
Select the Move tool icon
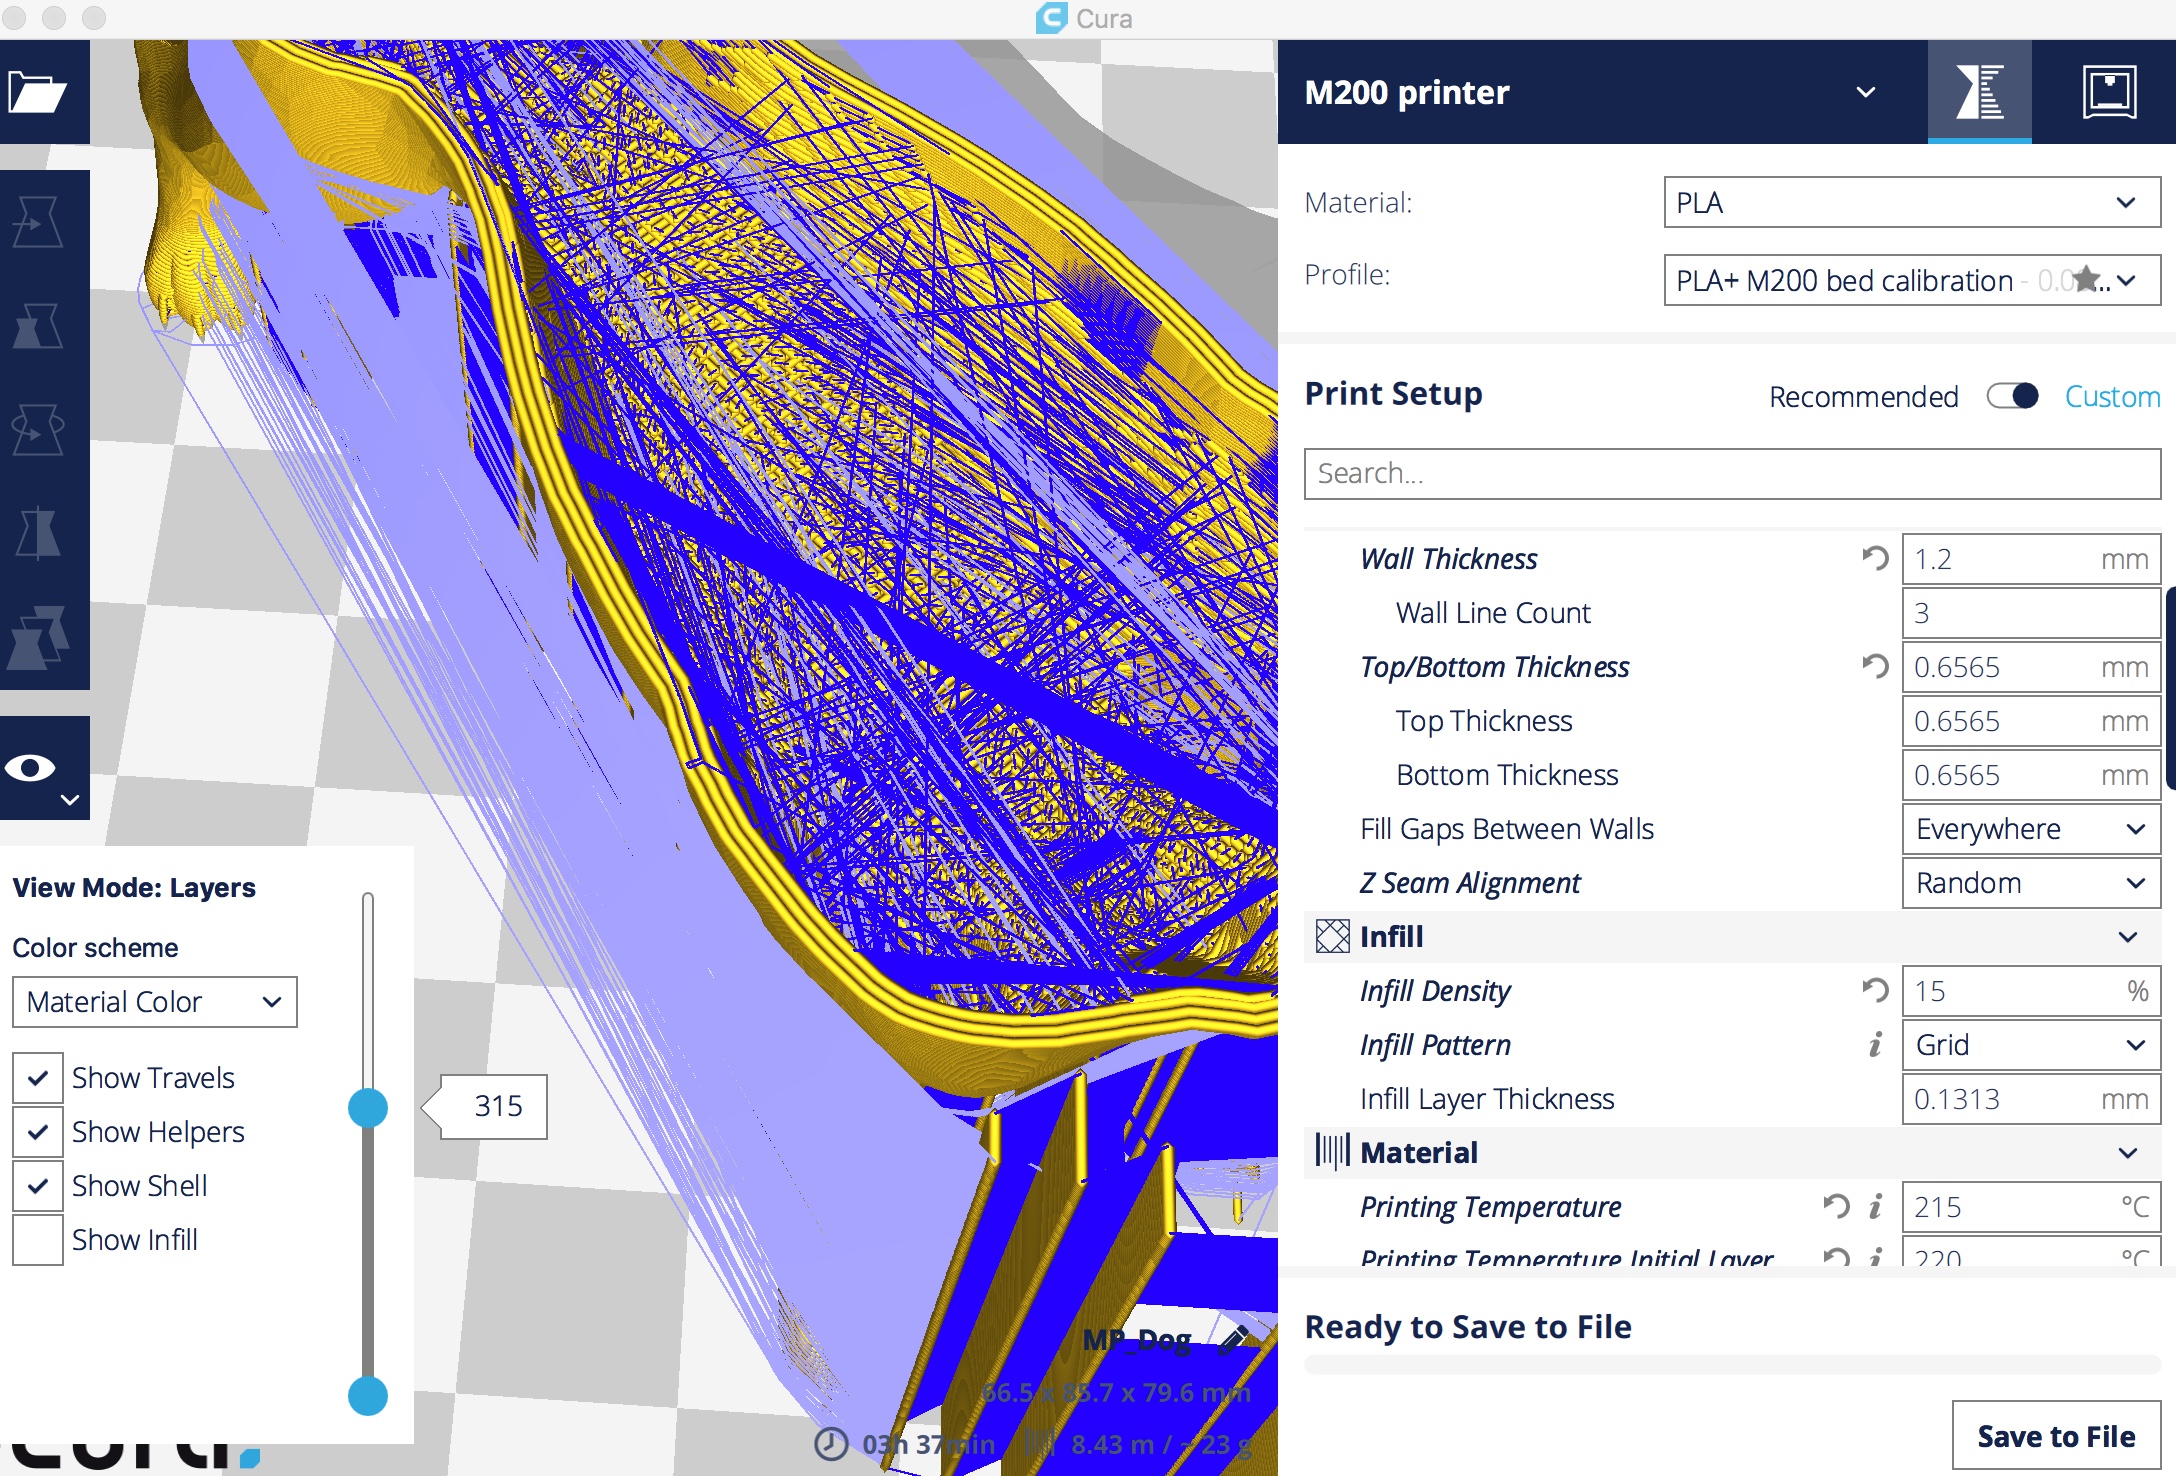coord(38,222)
